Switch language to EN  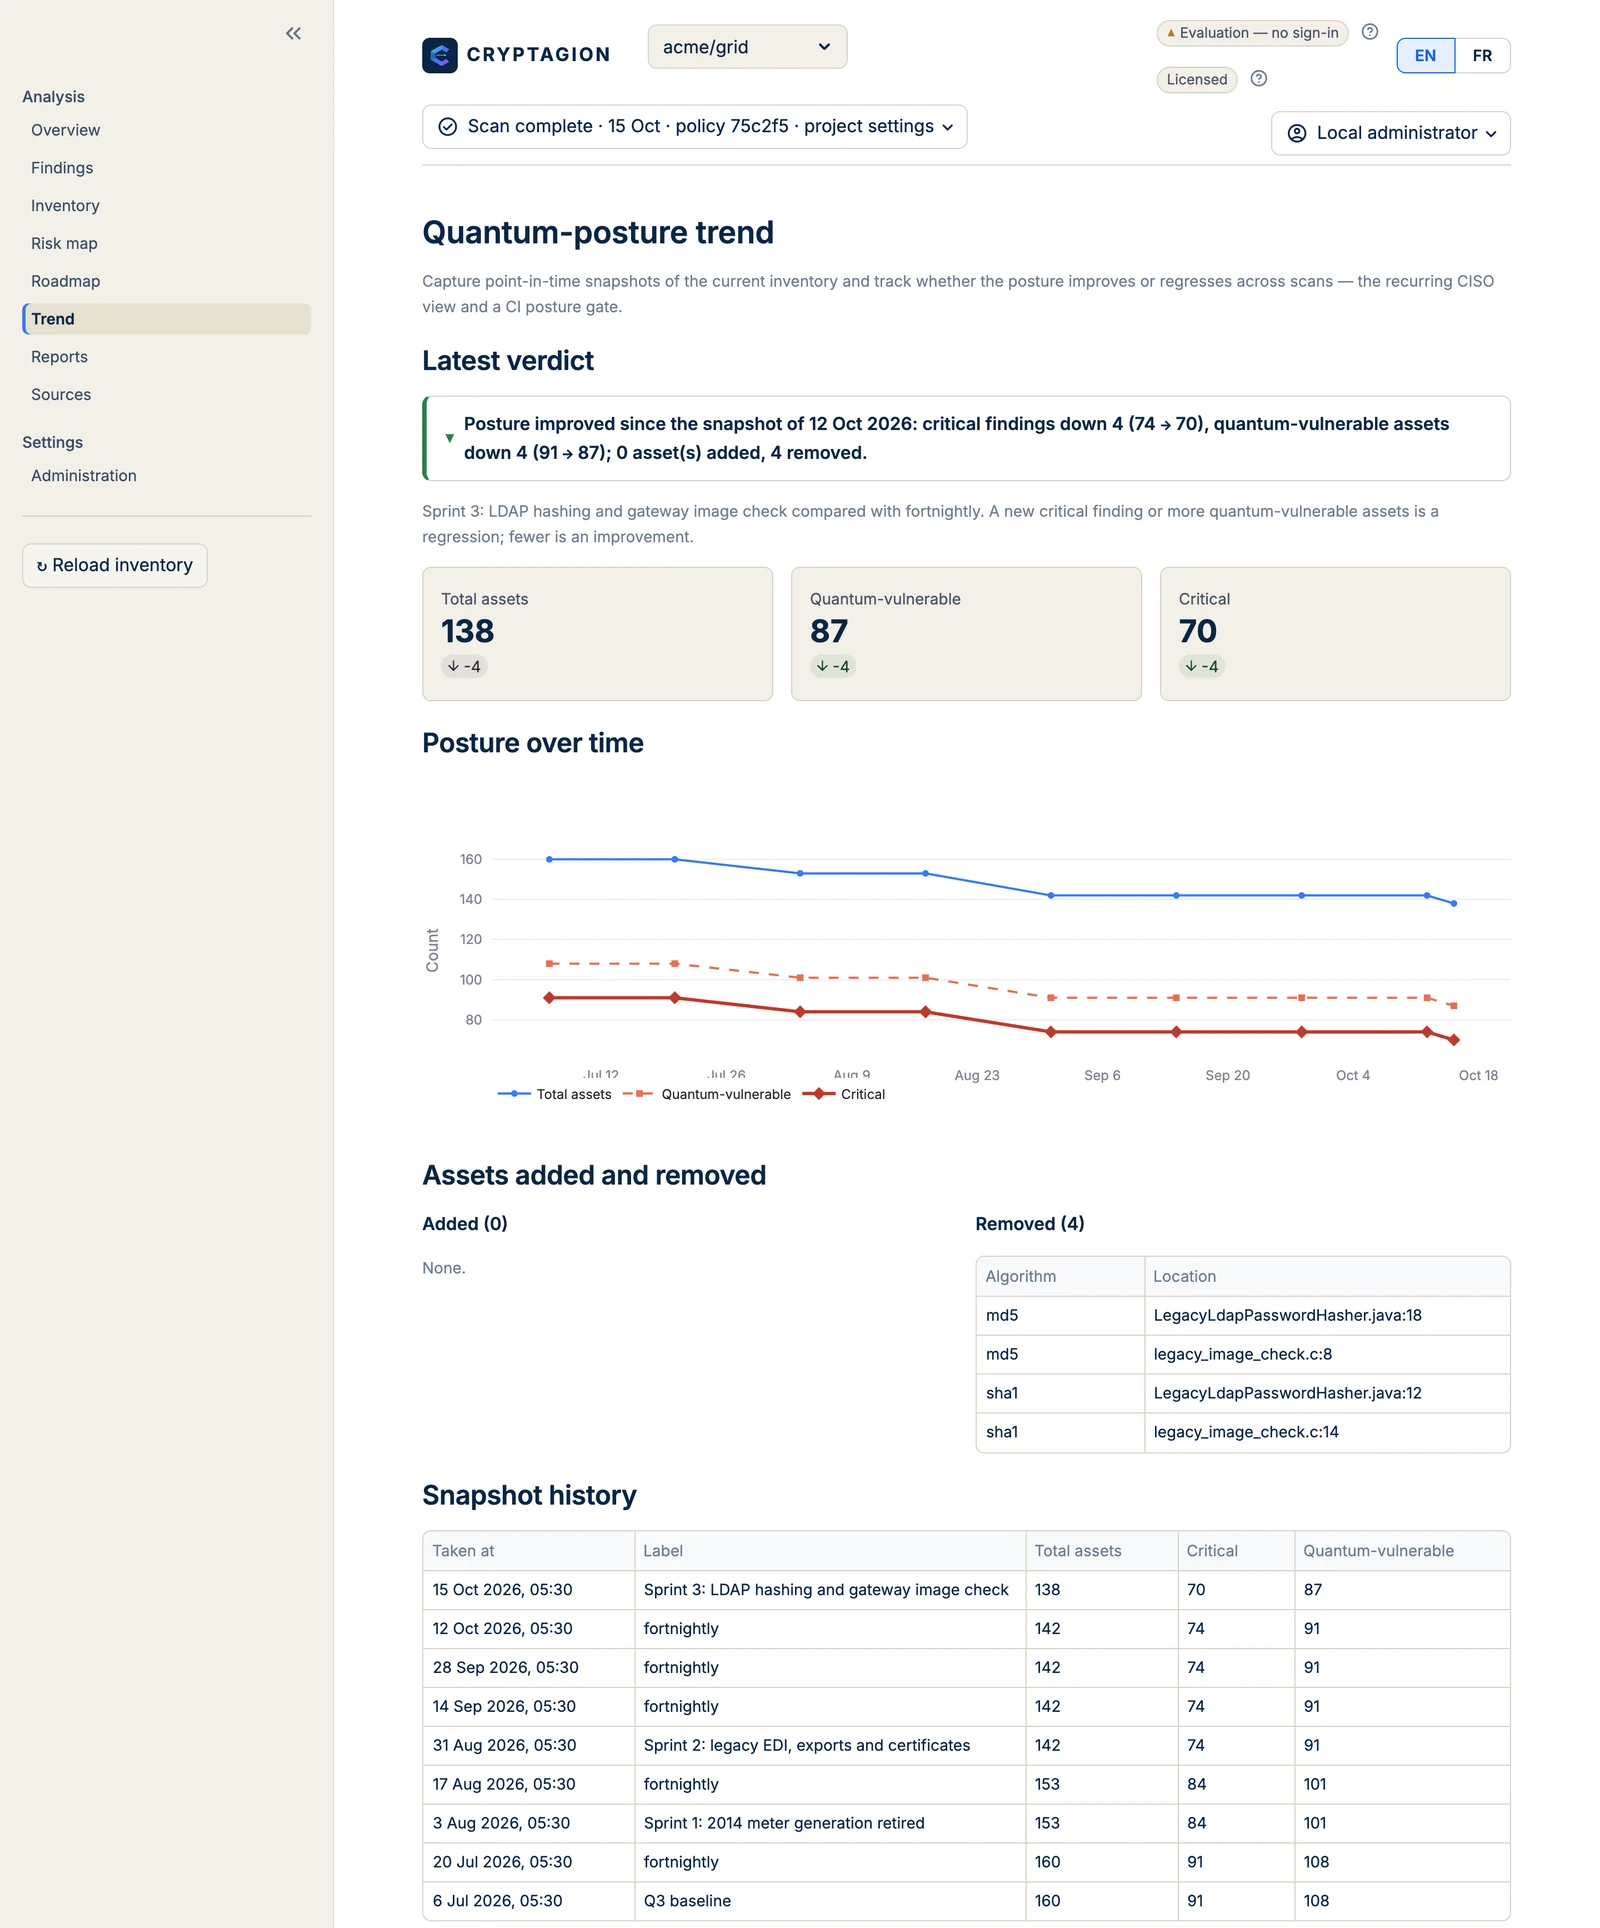coord(1425,56)
